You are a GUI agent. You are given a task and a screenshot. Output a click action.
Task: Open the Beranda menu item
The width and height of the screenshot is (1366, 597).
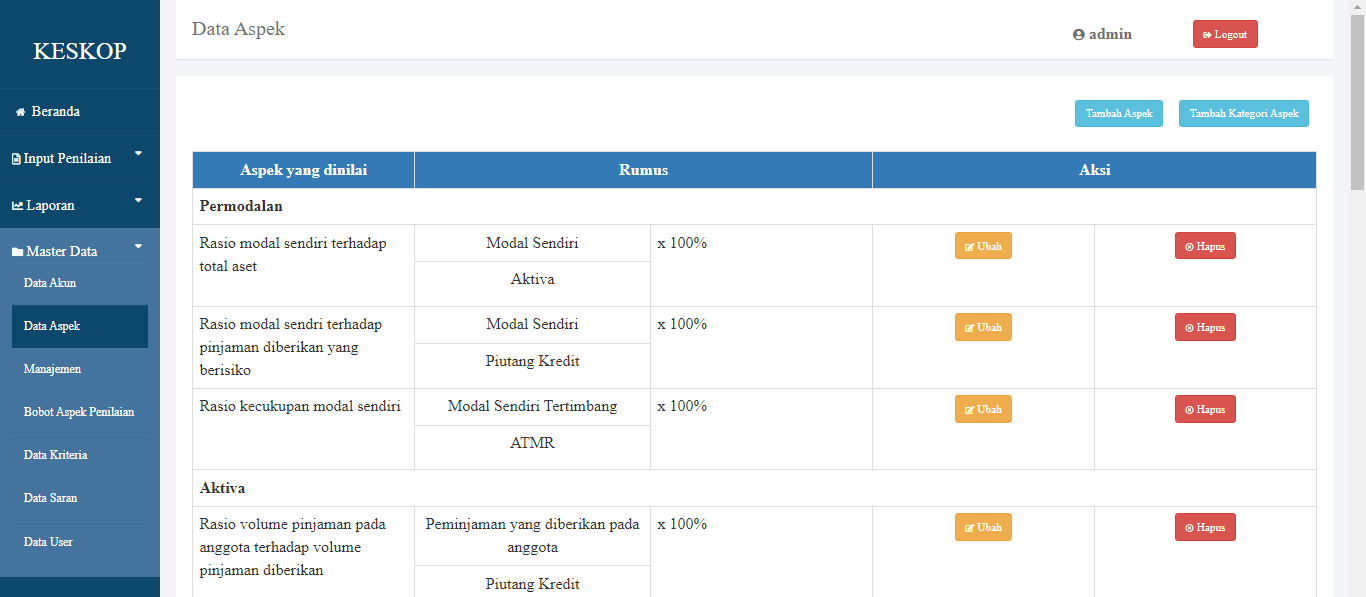(80, 112)
